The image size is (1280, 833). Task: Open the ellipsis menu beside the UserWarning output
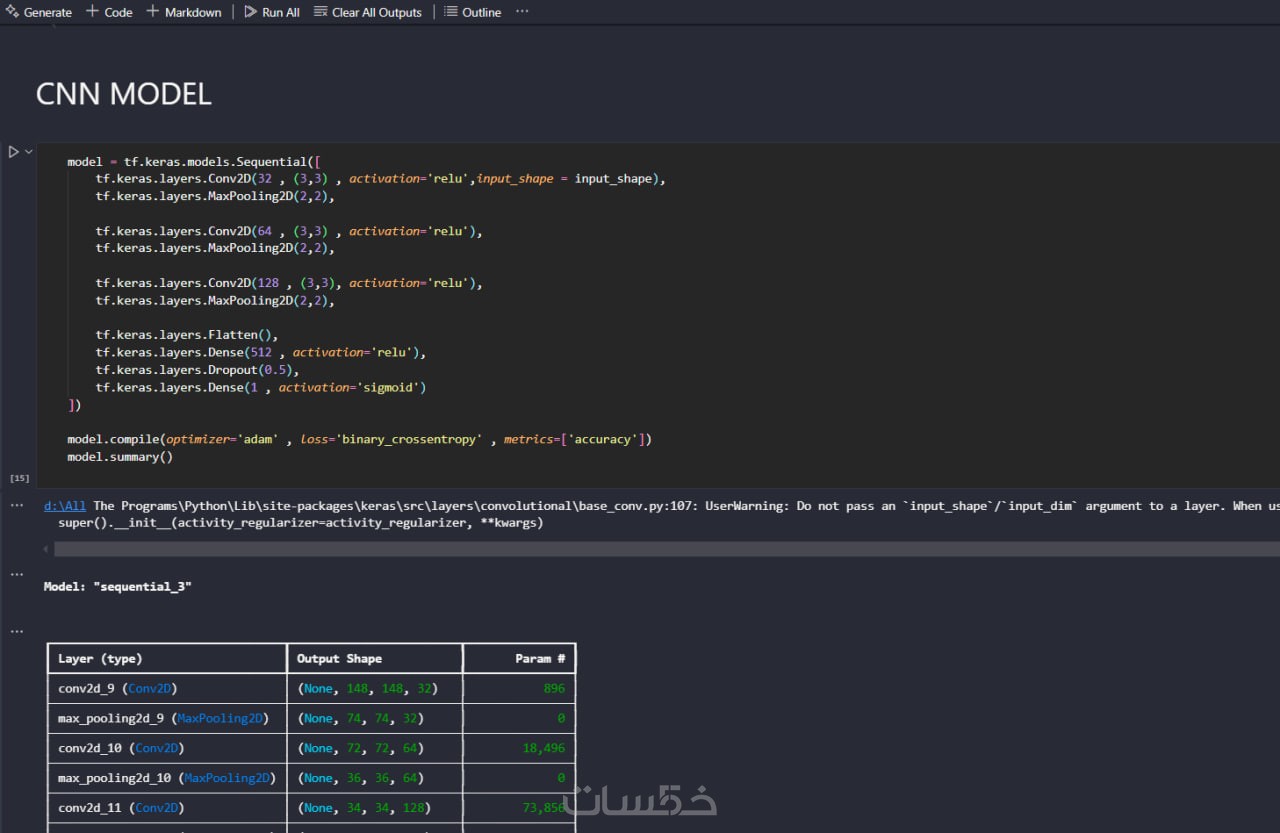16,506
